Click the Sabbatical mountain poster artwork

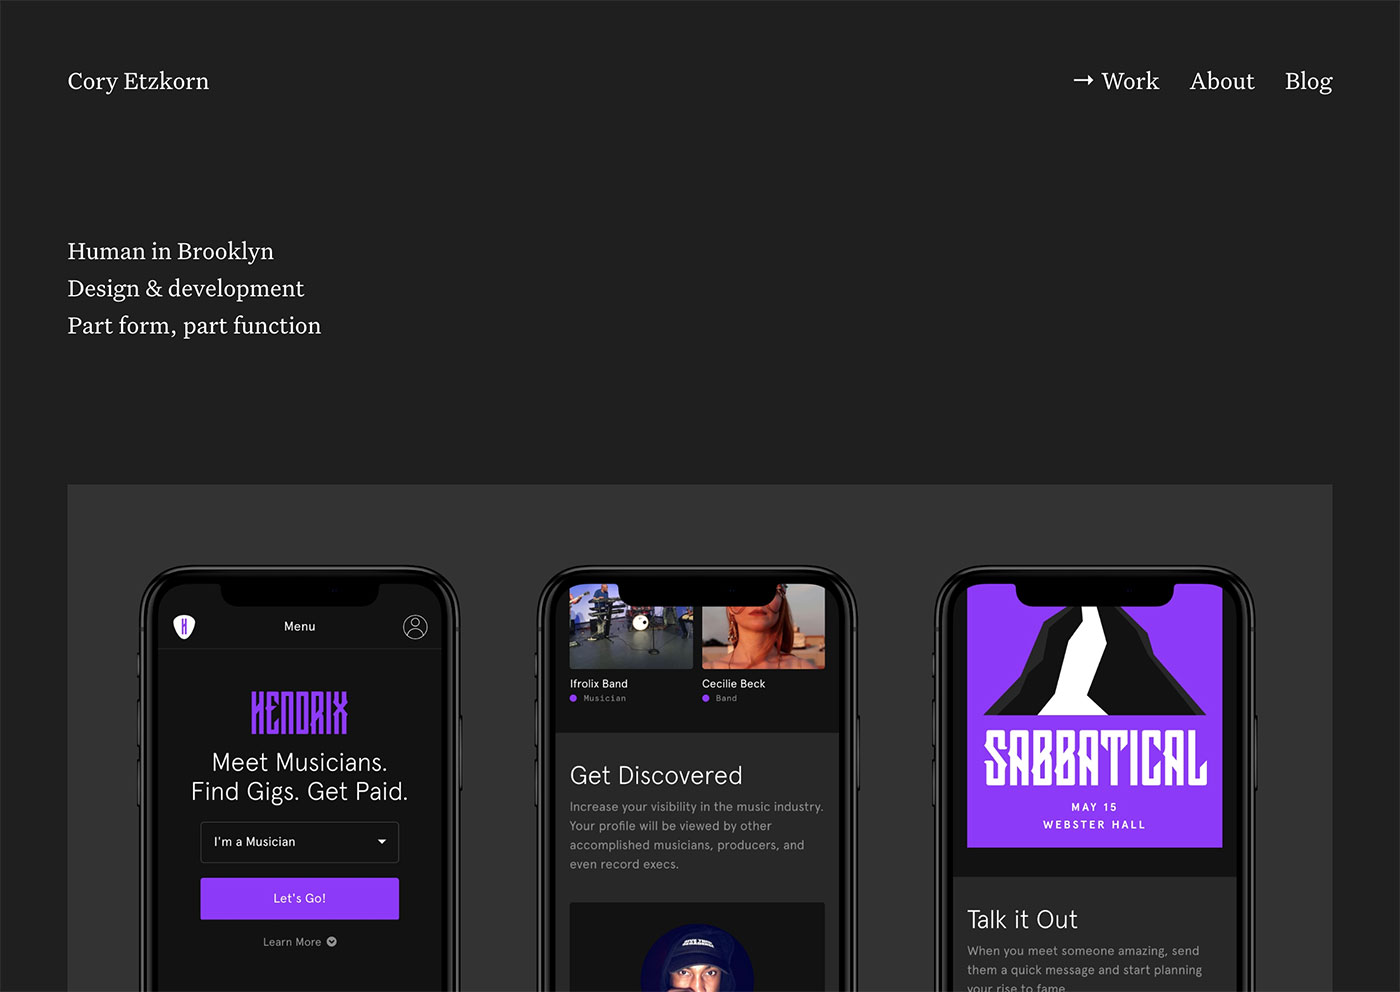click(1095, 716)
